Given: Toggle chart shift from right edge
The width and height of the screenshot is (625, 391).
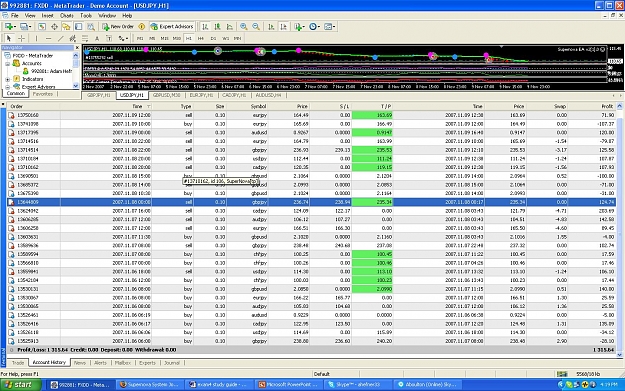Looking at the screenshot, I should 283,27.
